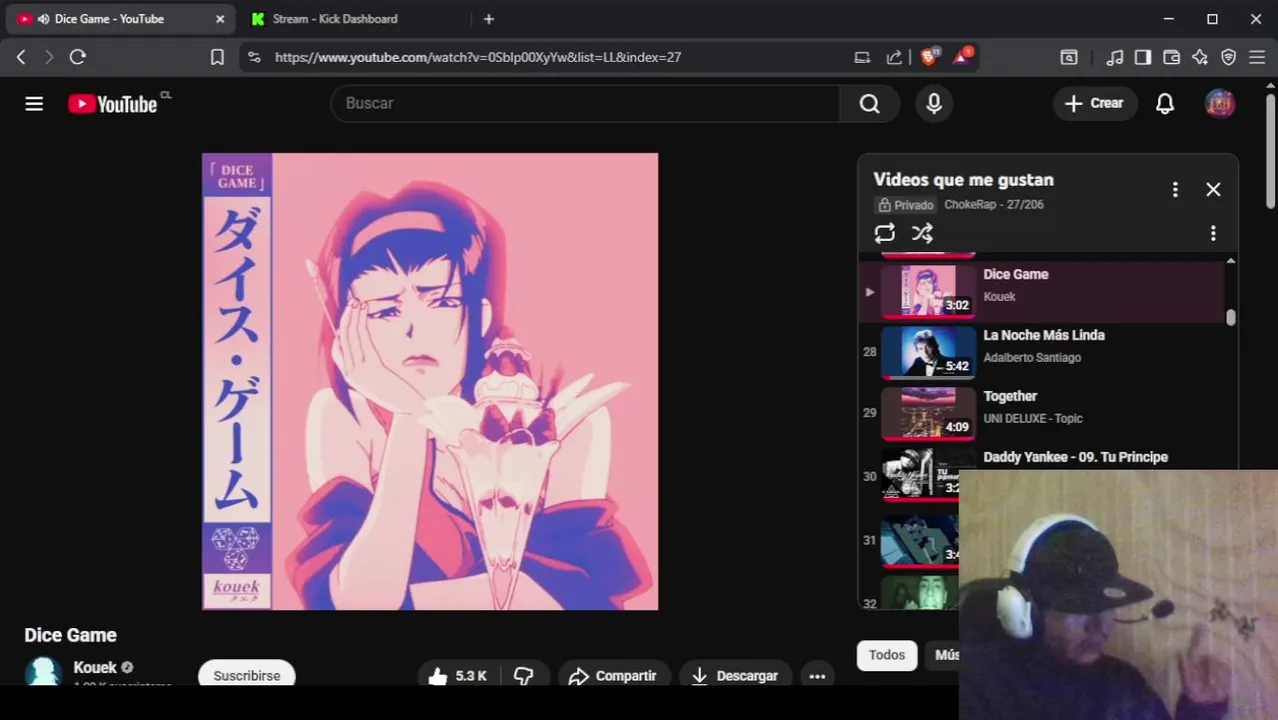1278x720 pixels.
Task: Focus the Buscar search field
Action: point(585,103)
